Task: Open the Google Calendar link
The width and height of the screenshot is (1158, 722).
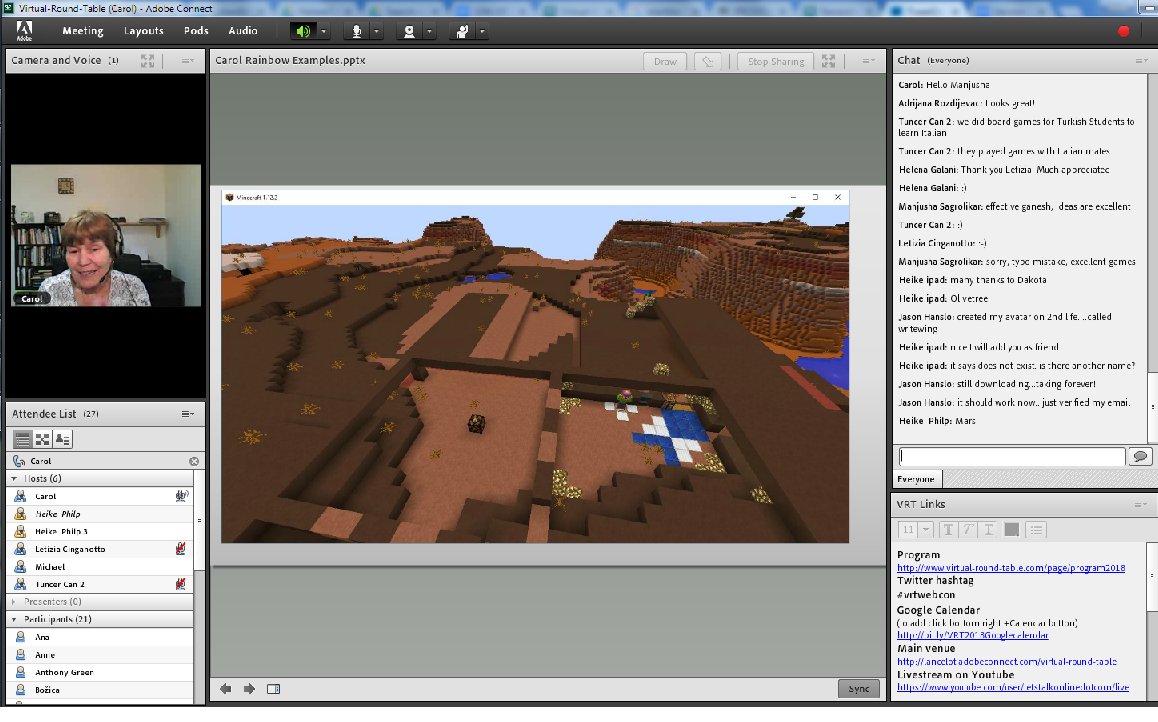Action: [973, 636]
